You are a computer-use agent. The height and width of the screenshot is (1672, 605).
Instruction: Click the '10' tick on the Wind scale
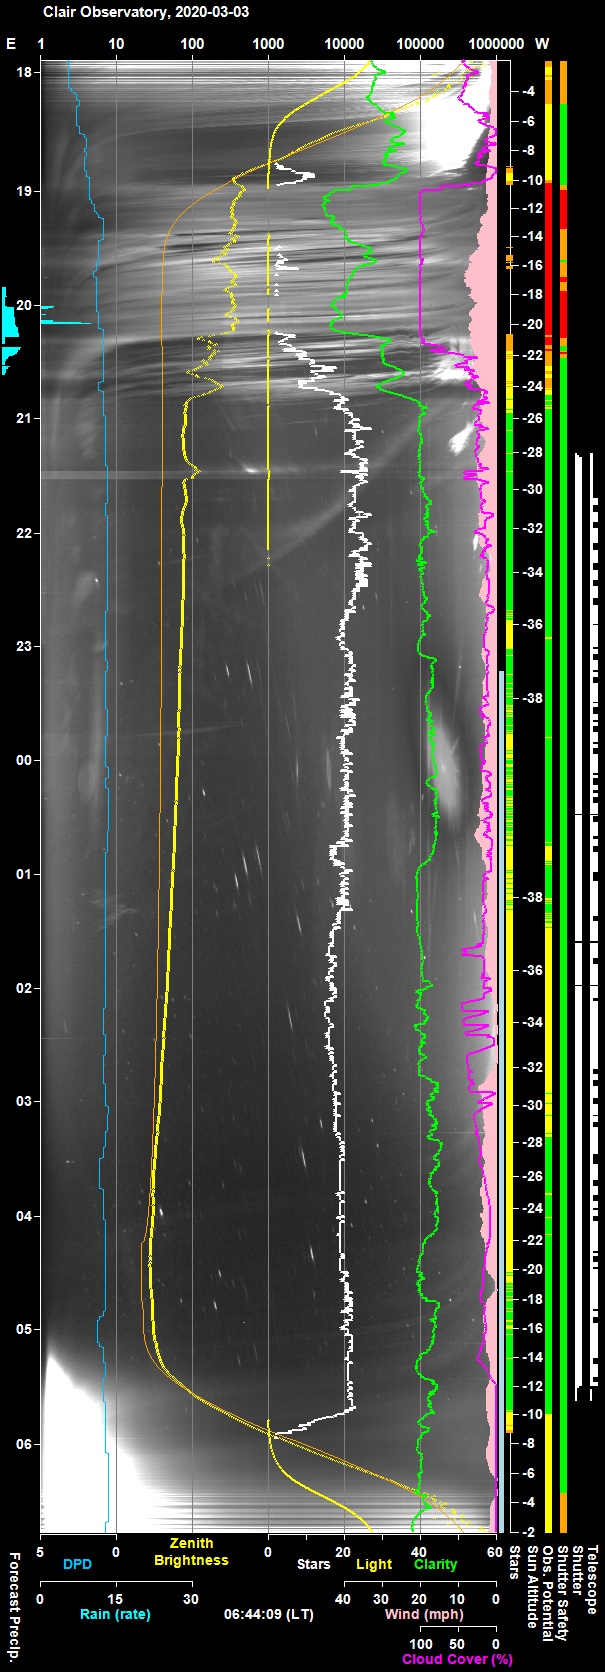[x=458, y=1599]
